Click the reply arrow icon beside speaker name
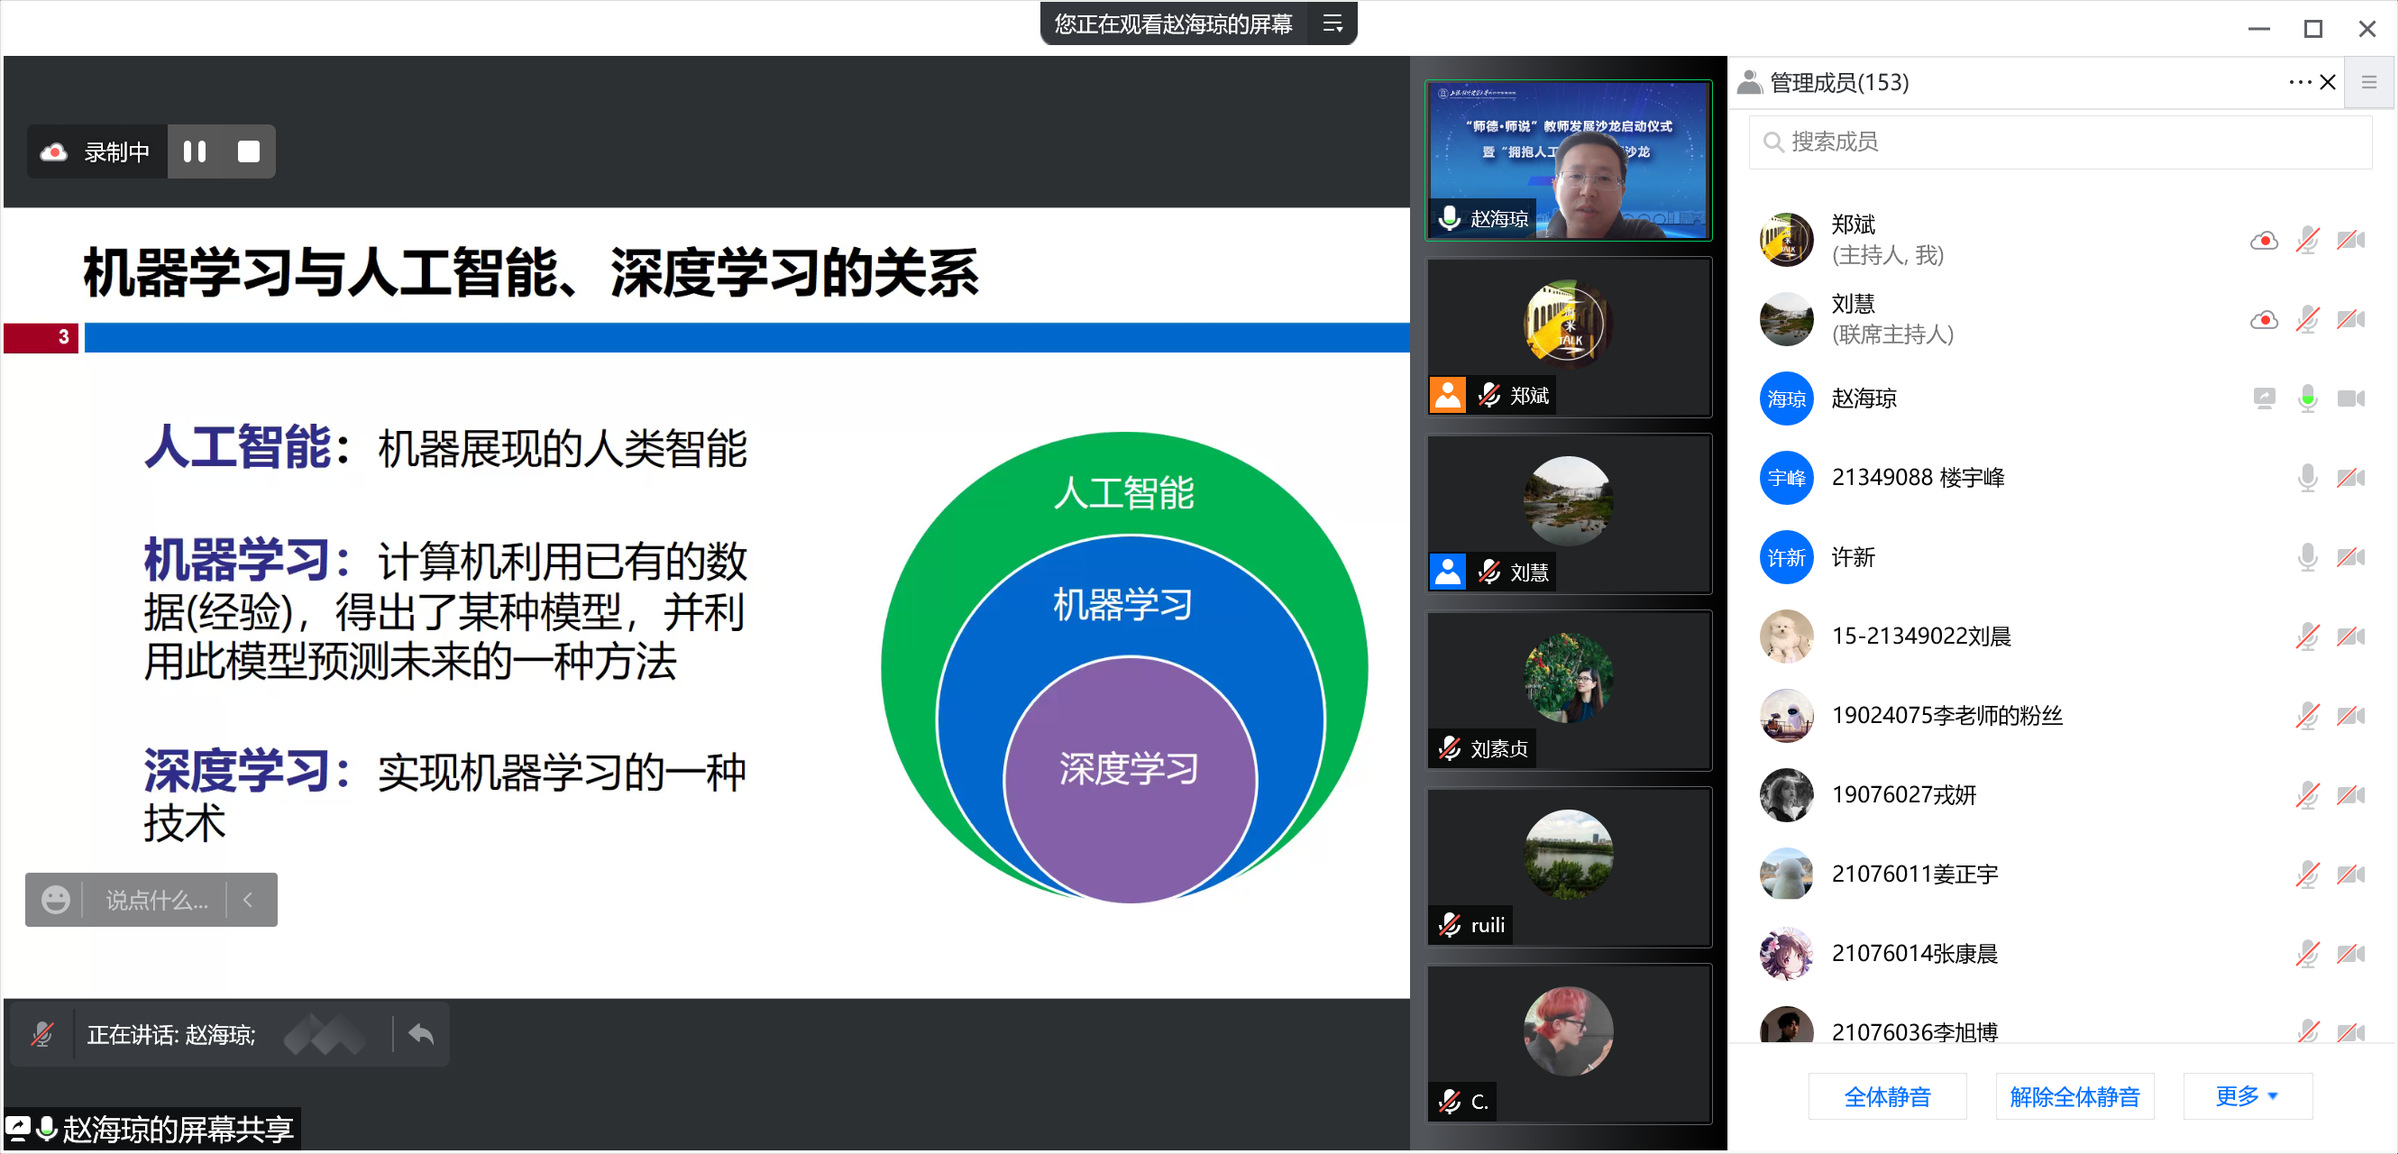 click(x=421, y=1034)
